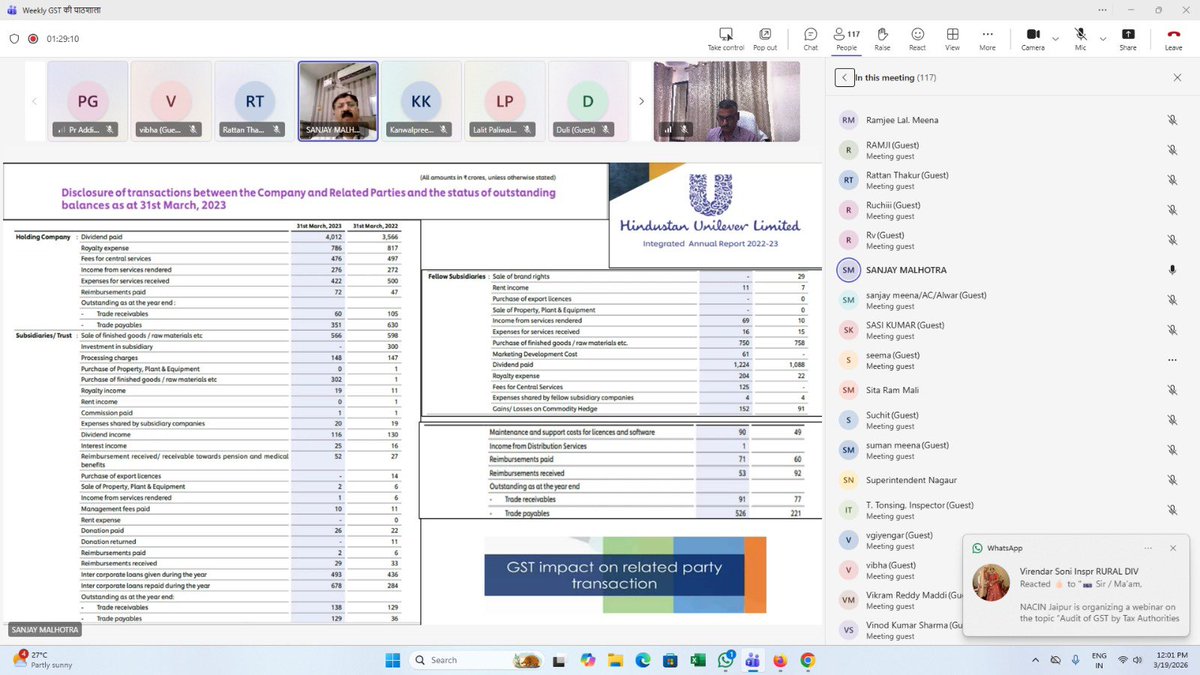1200x675 pixels.
Task: Leave the meeting
Action: tap(1173, 38)
